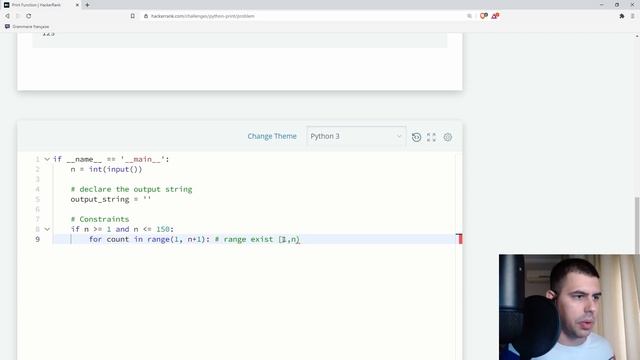This screenshot has width=640, height=360.
Task: Close the Print Function HackerRank tab
Action: click(x=77, y=5)
